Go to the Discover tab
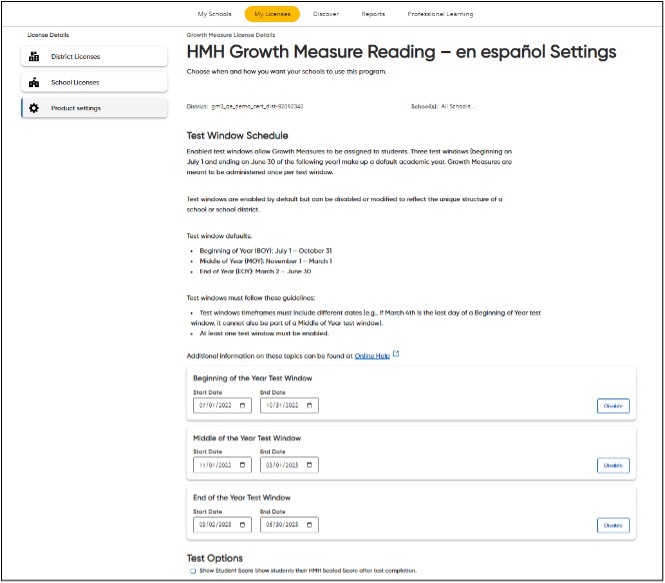Viewport: 665px width, 583px height. click(326, 14)
